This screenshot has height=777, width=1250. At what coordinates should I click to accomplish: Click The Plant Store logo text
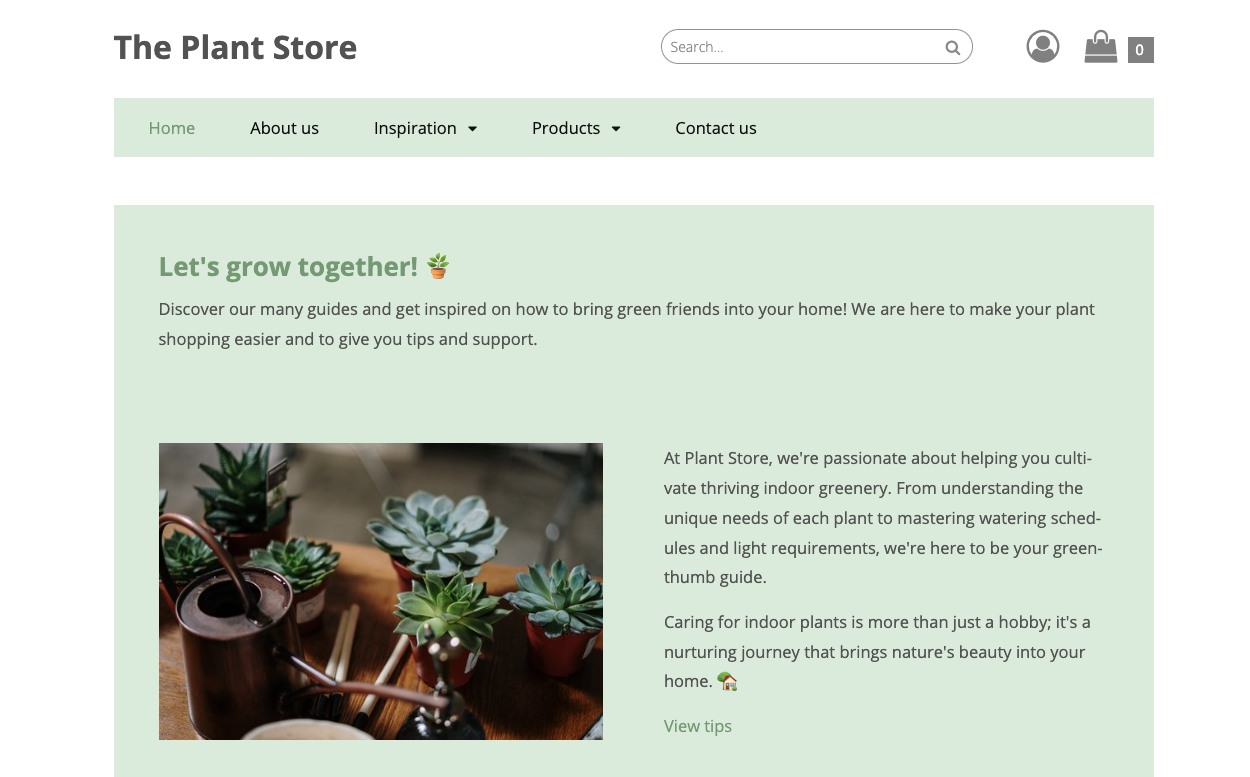235,47
